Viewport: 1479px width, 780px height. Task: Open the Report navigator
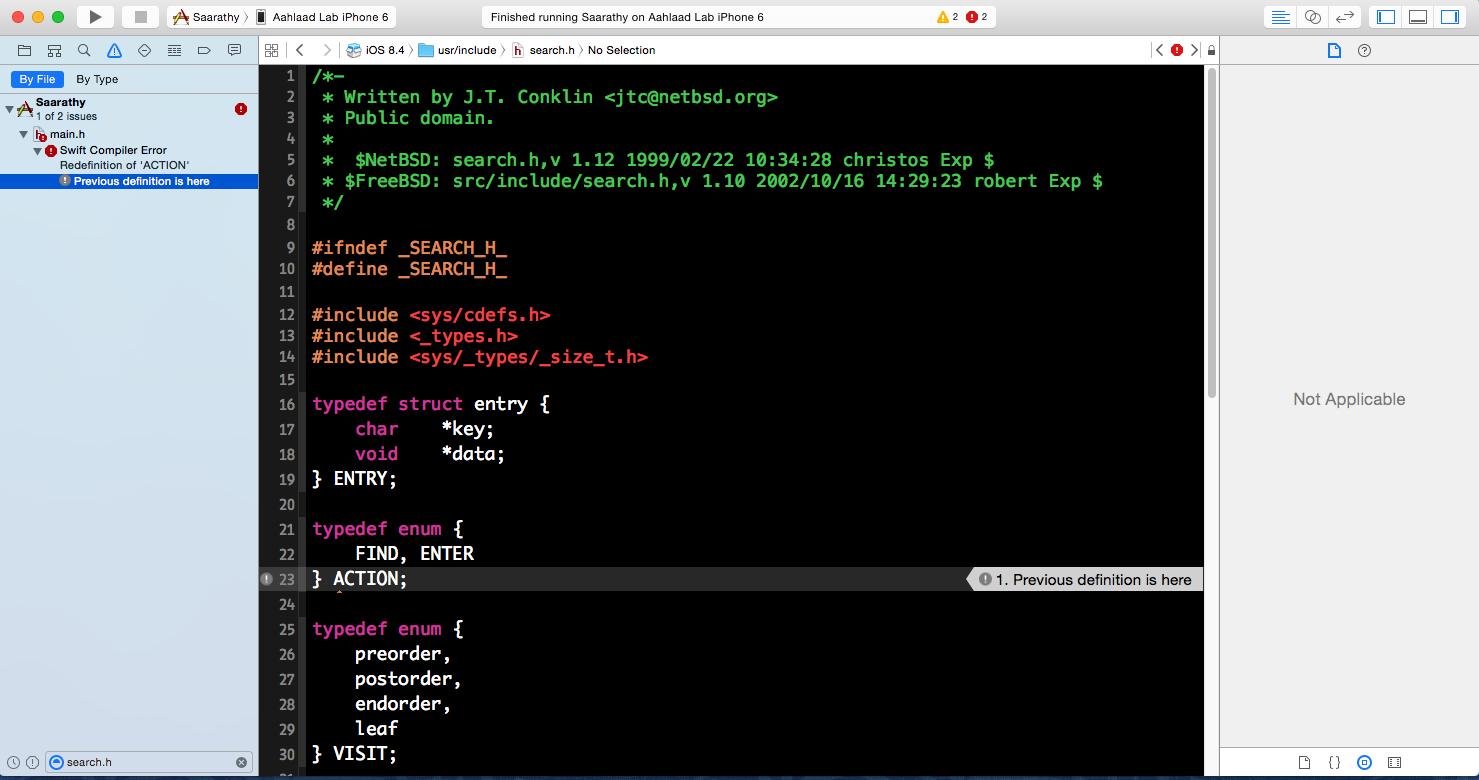click(234, 50)
